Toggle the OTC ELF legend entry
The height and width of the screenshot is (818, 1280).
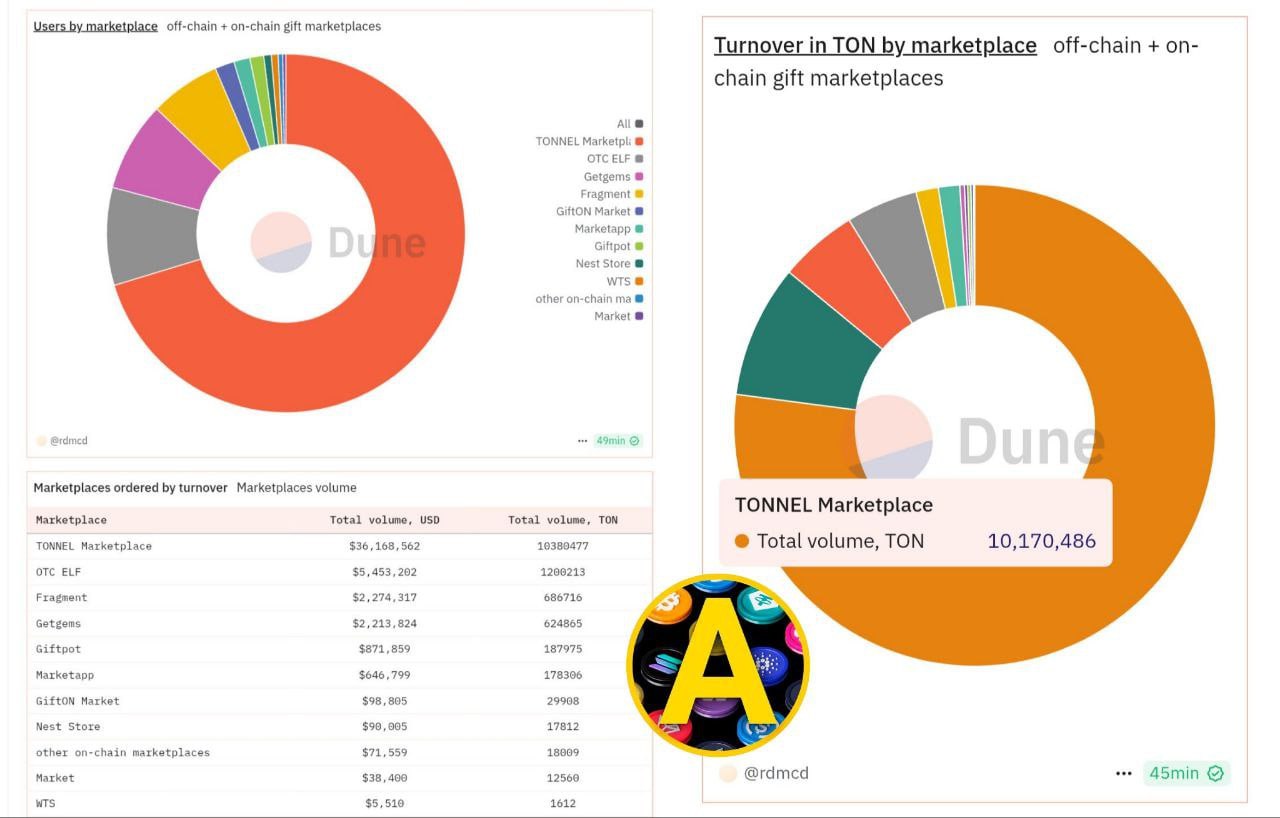point(615,159)
